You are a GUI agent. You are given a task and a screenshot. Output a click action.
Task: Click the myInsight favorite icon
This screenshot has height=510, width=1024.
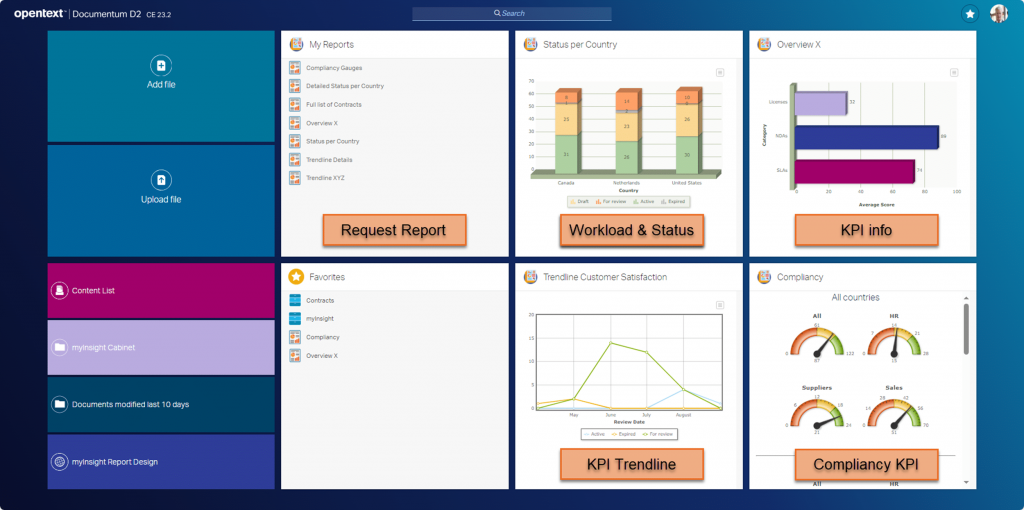coord(295,319)
